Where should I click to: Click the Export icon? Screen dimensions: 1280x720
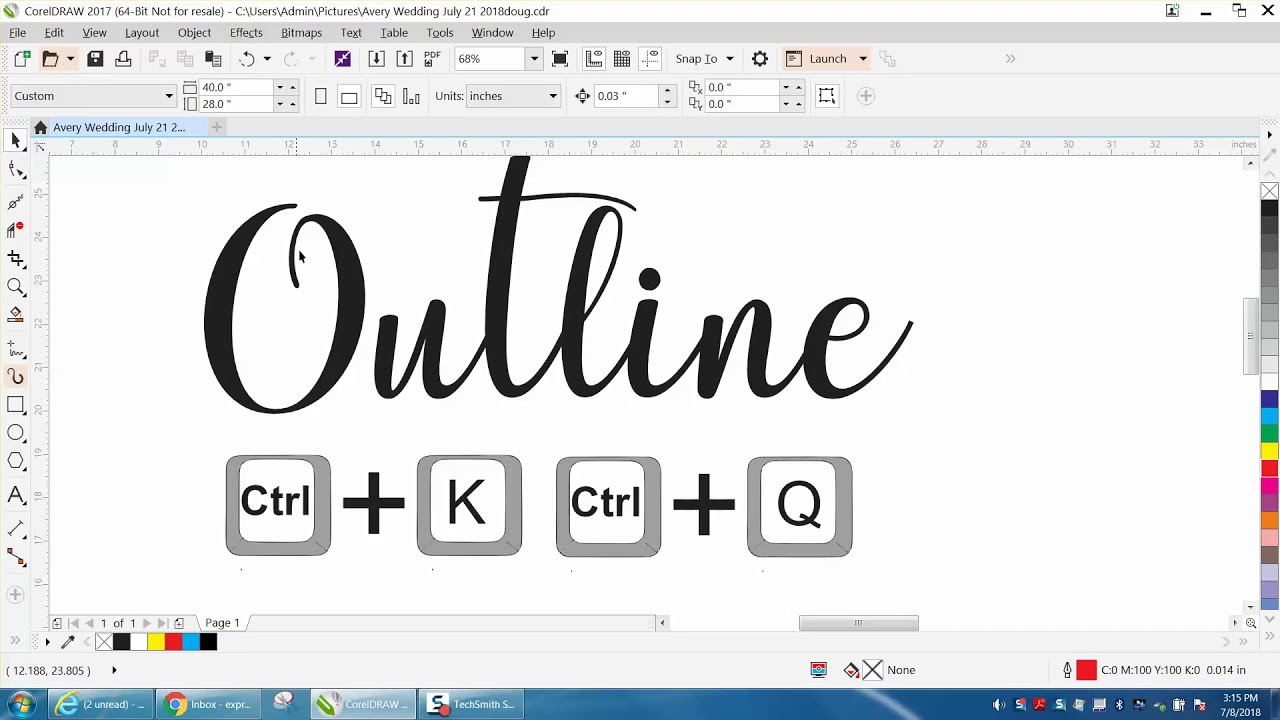(404, 59)
